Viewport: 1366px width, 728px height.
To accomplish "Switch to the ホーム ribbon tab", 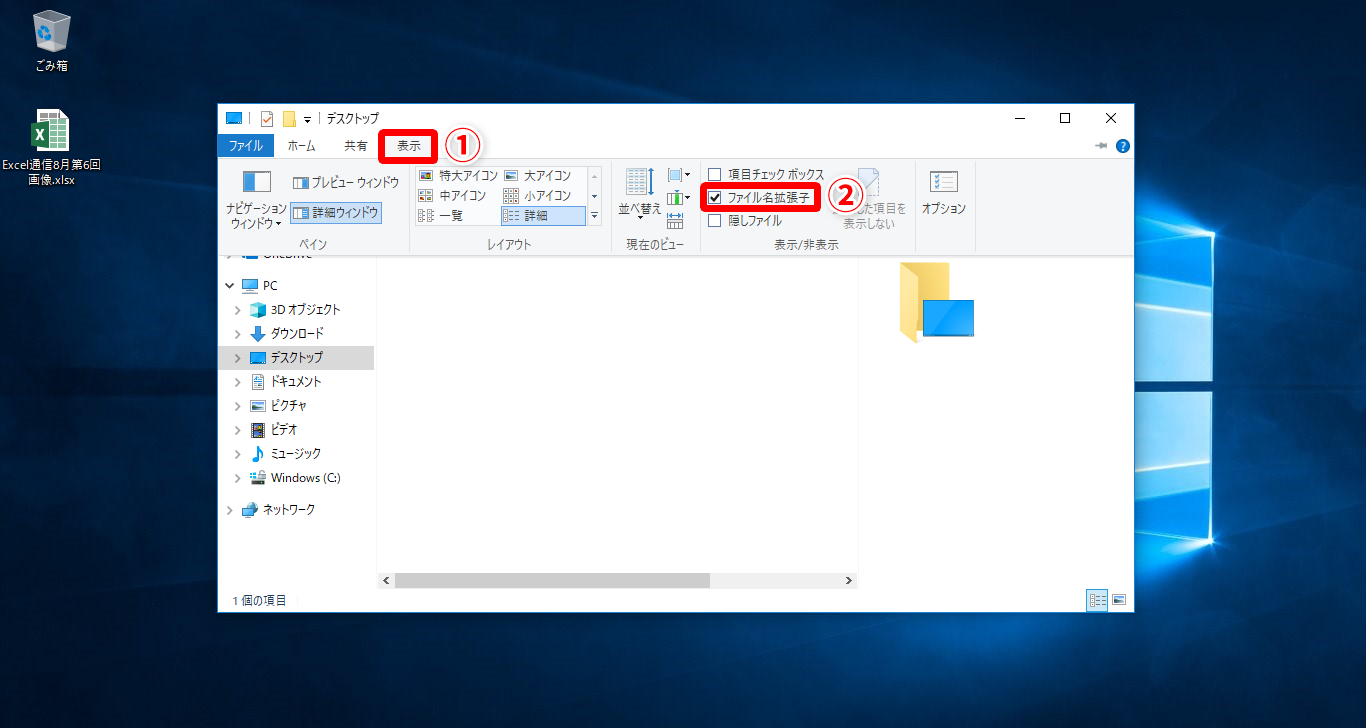I will point(301,146).
